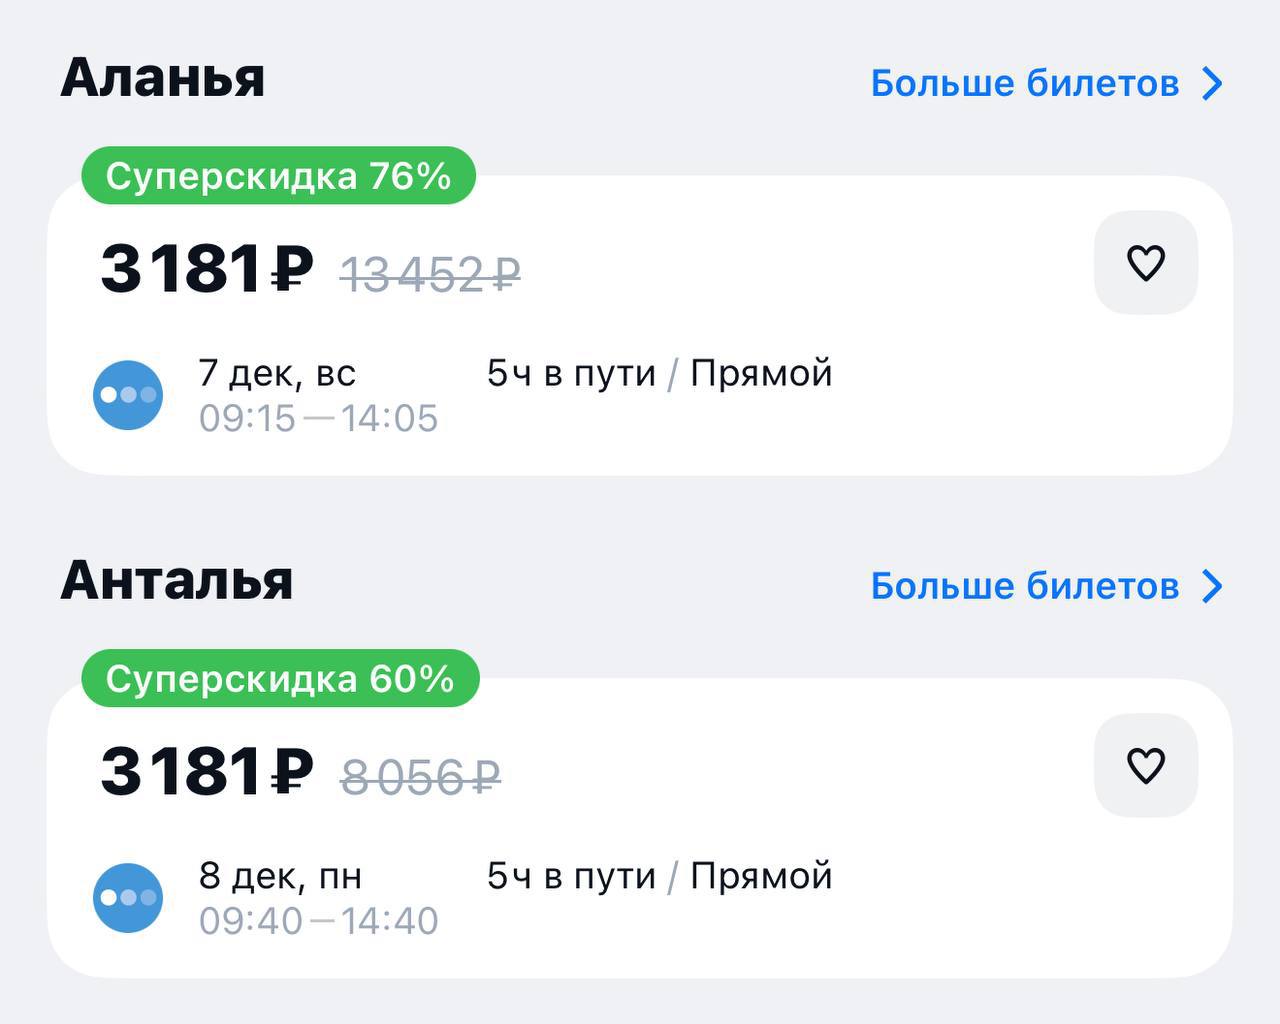Add the Alanya ticket to favorites with the heart
This screenshot has height=1024, width=1280.
click(x=1145, y=263)
